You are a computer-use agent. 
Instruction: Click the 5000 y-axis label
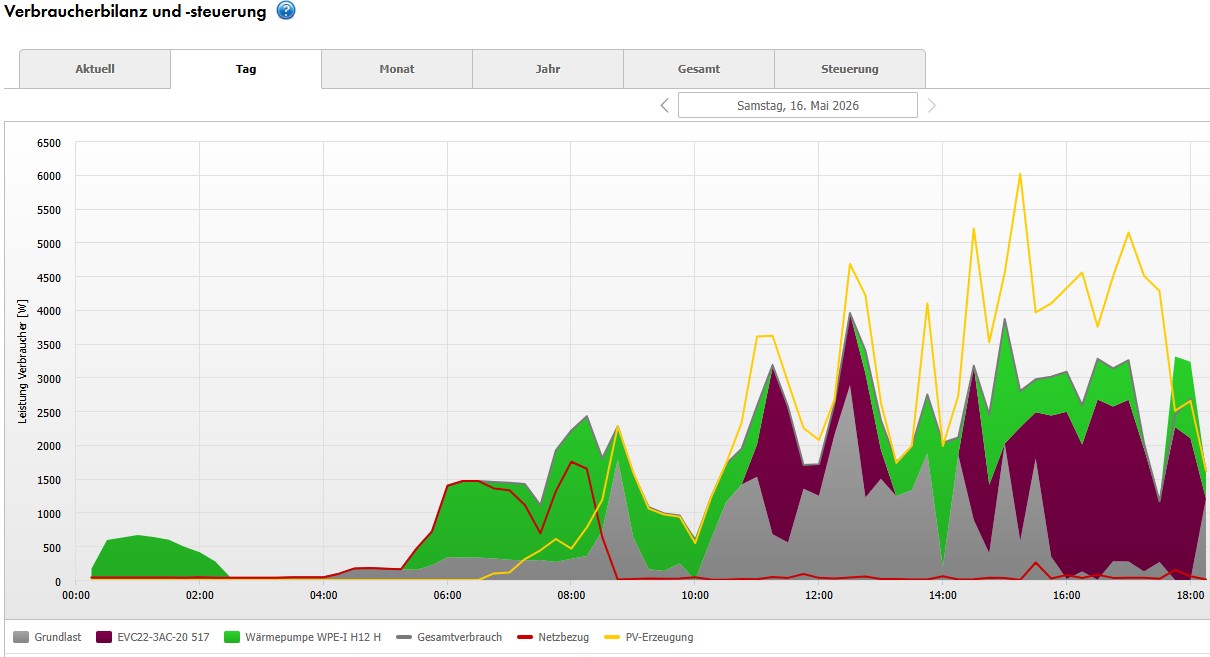point(48,243)
